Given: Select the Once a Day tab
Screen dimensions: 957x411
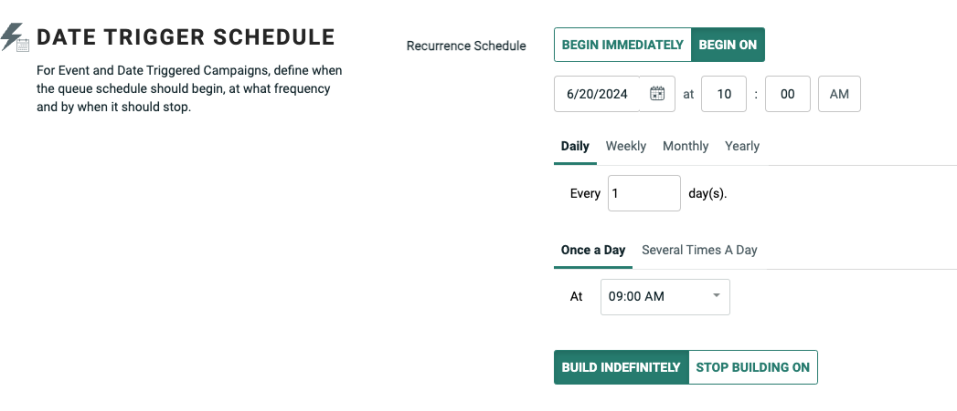Looking at the screenshot, I should [593, 250].
